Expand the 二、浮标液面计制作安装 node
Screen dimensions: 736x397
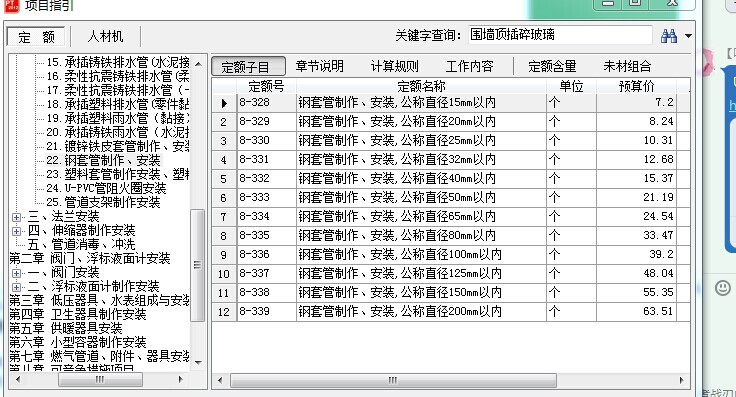(16, 287)
